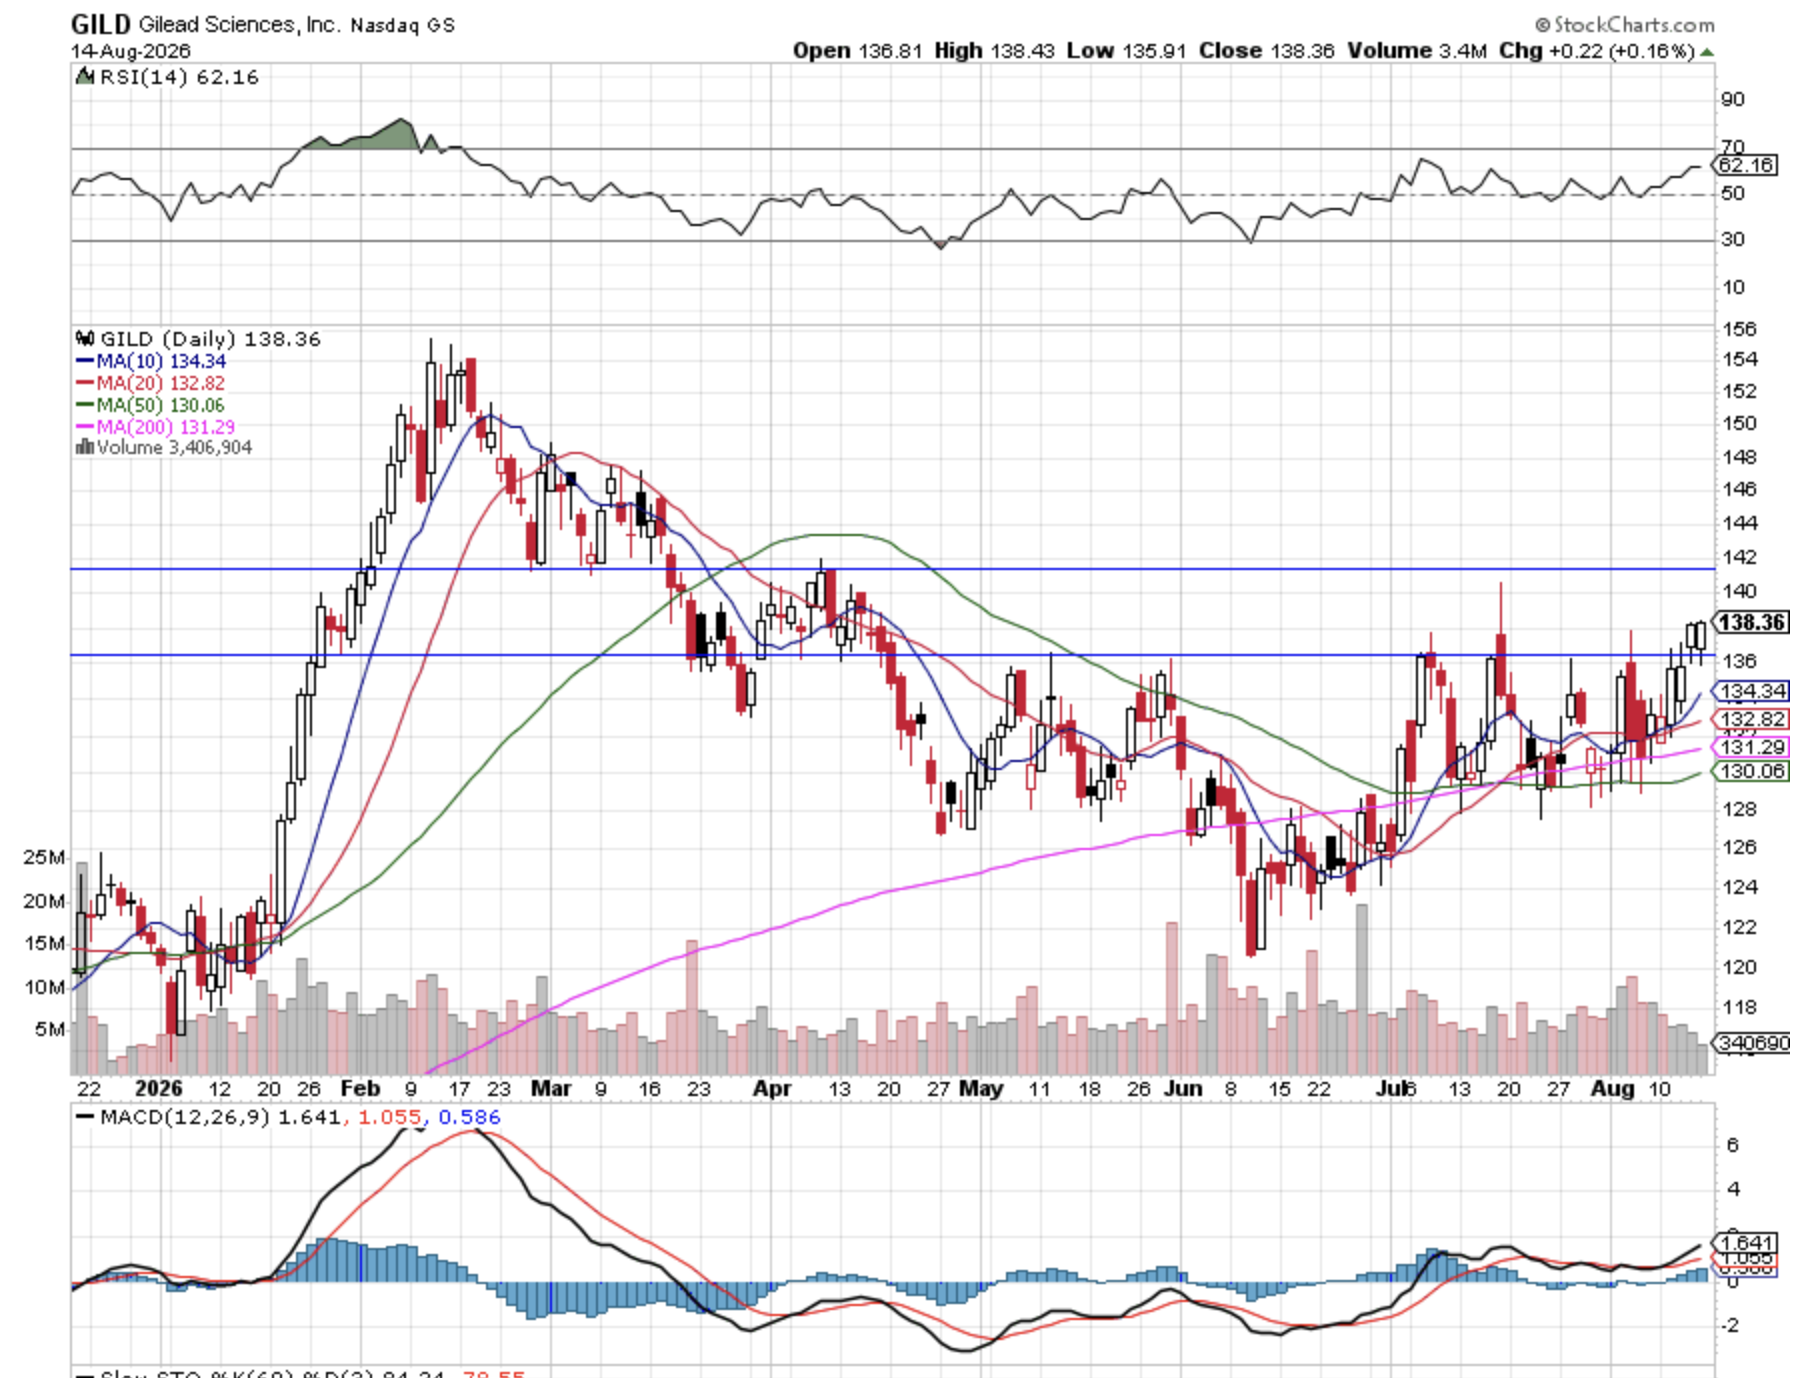
Task: Click the volume bars icon in the legend
Action: click(x=85, y=447)
